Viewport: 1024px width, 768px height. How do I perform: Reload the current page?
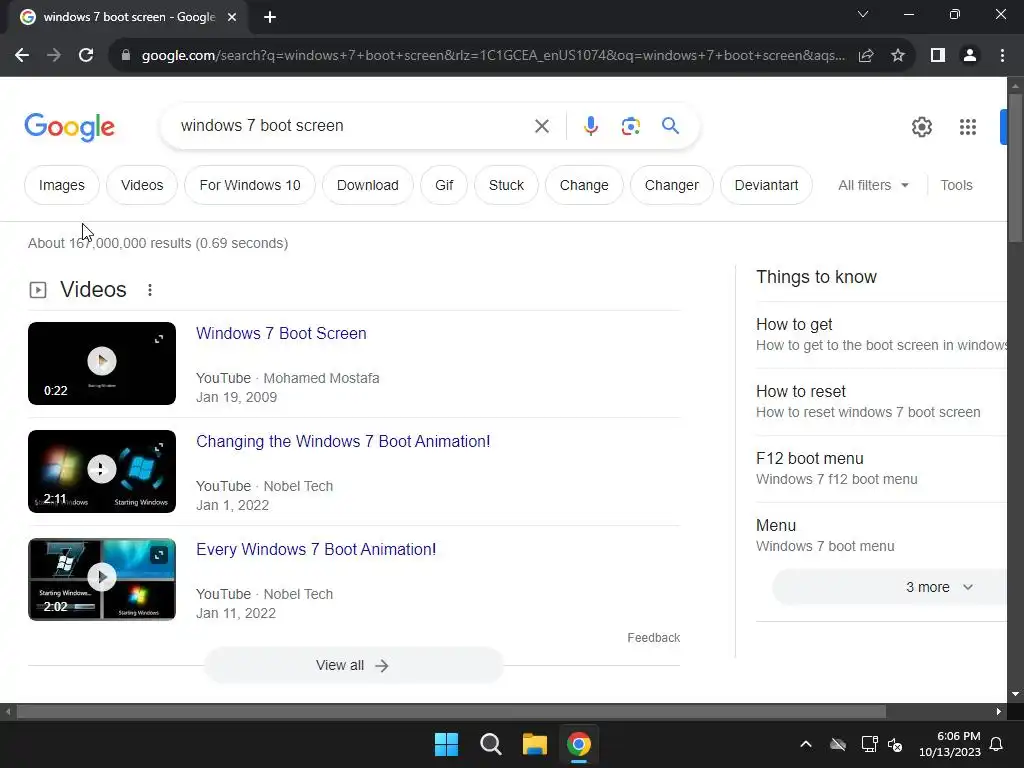86,56
